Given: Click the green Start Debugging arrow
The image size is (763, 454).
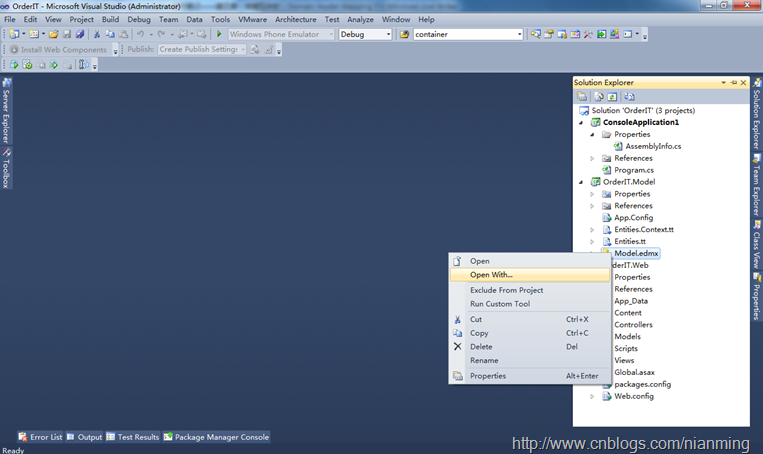Looking at the screenshot, I should click(x=219, y=34).
